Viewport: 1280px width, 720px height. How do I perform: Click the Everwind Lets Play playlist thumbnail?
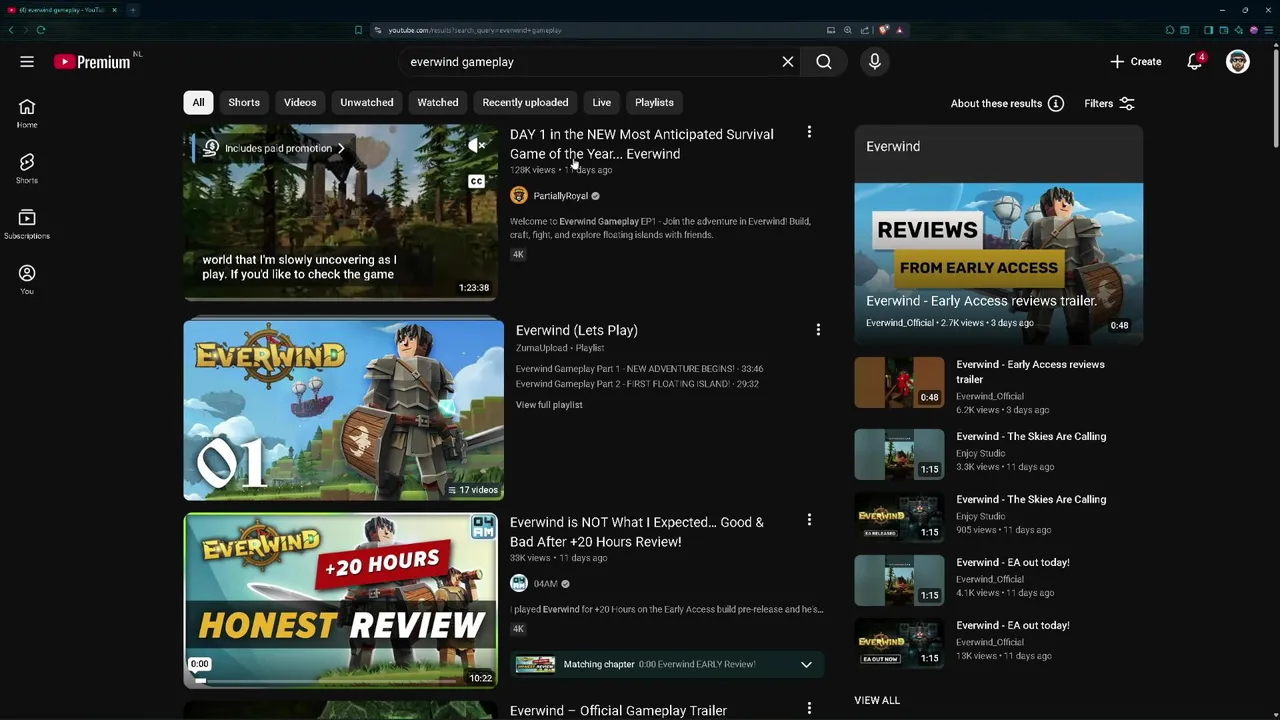[343, 409]
